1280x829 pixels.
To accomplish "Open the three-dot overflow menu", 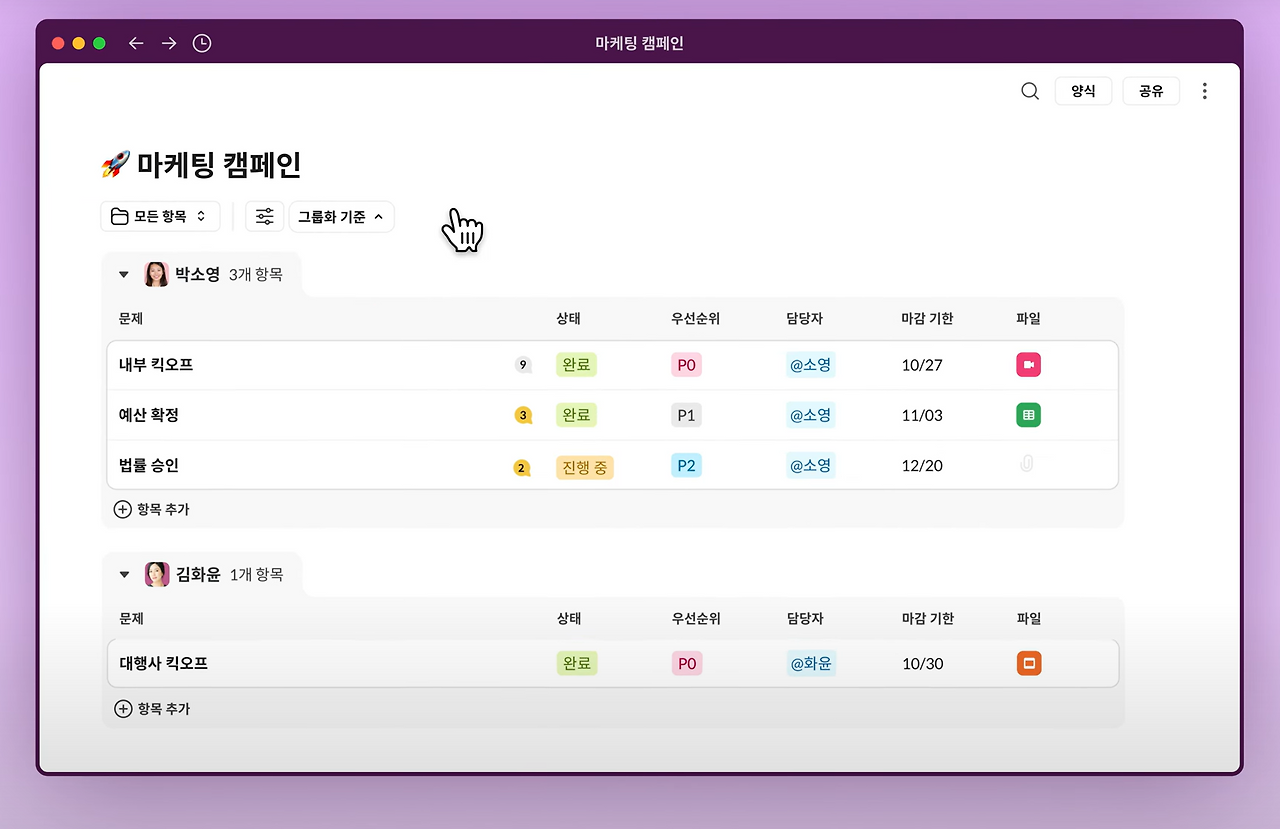I will (1204, 90).
